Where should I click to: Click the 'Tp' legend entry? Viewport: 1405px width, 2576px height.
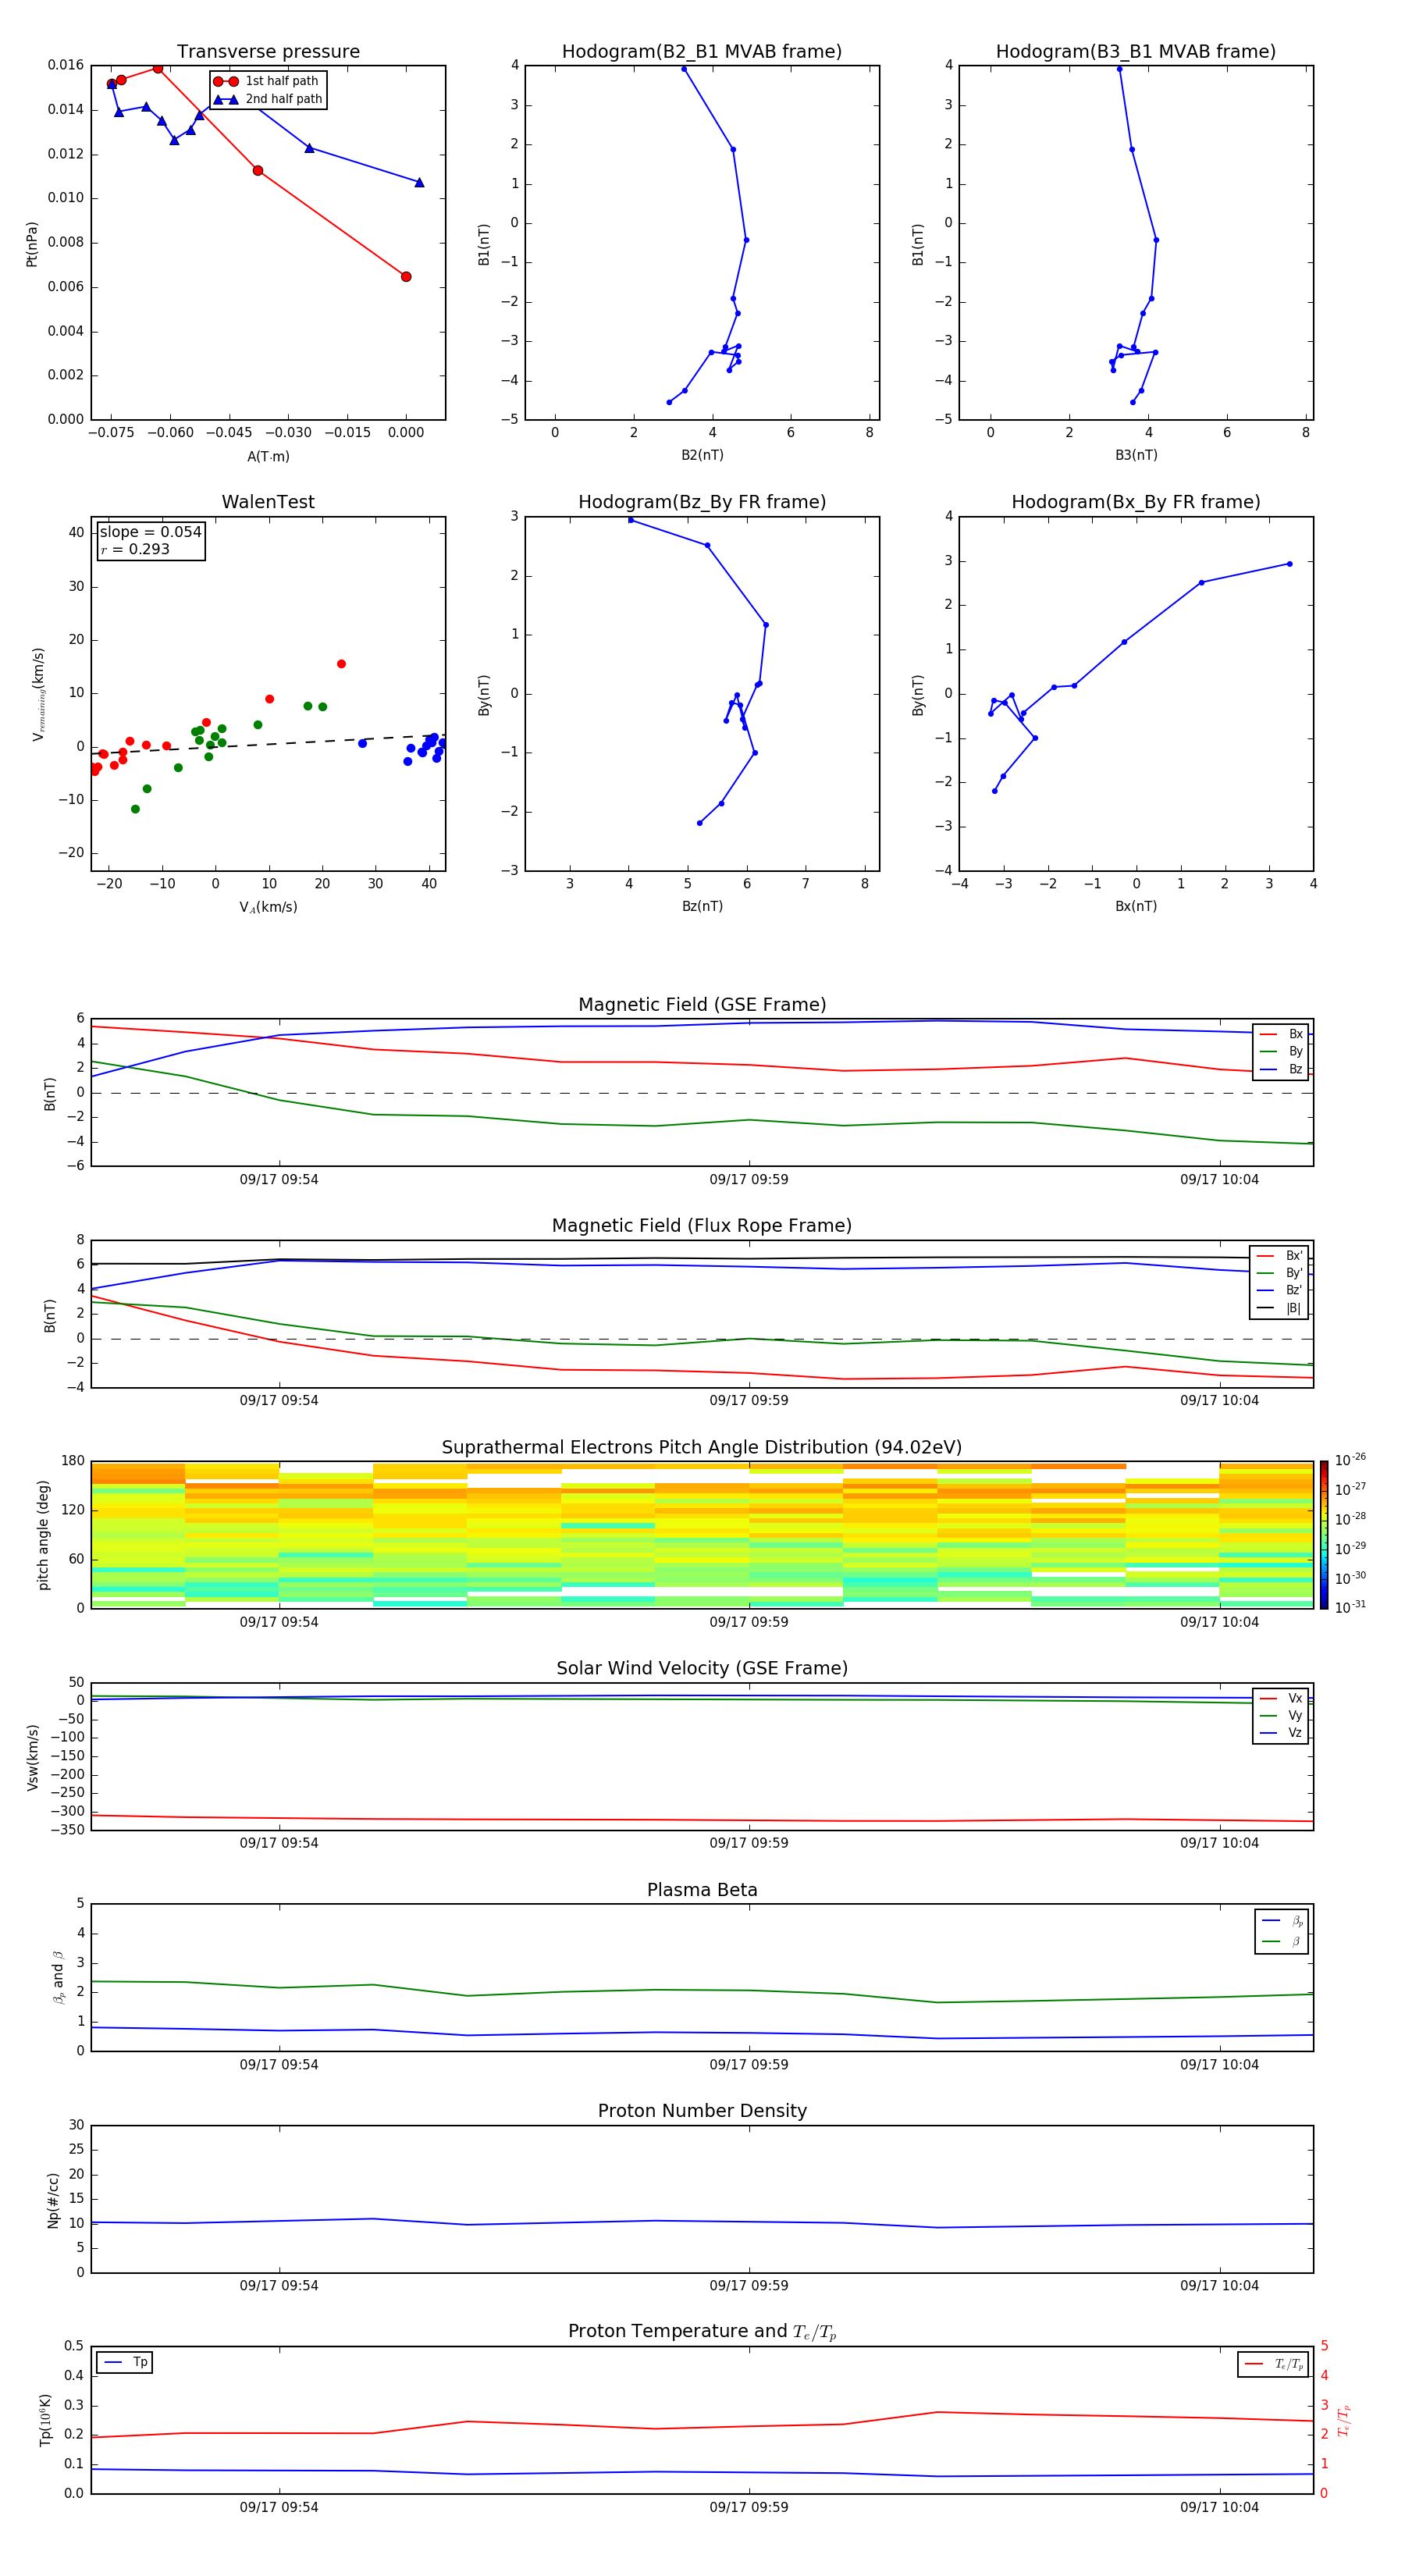(x=125, y=2362)
